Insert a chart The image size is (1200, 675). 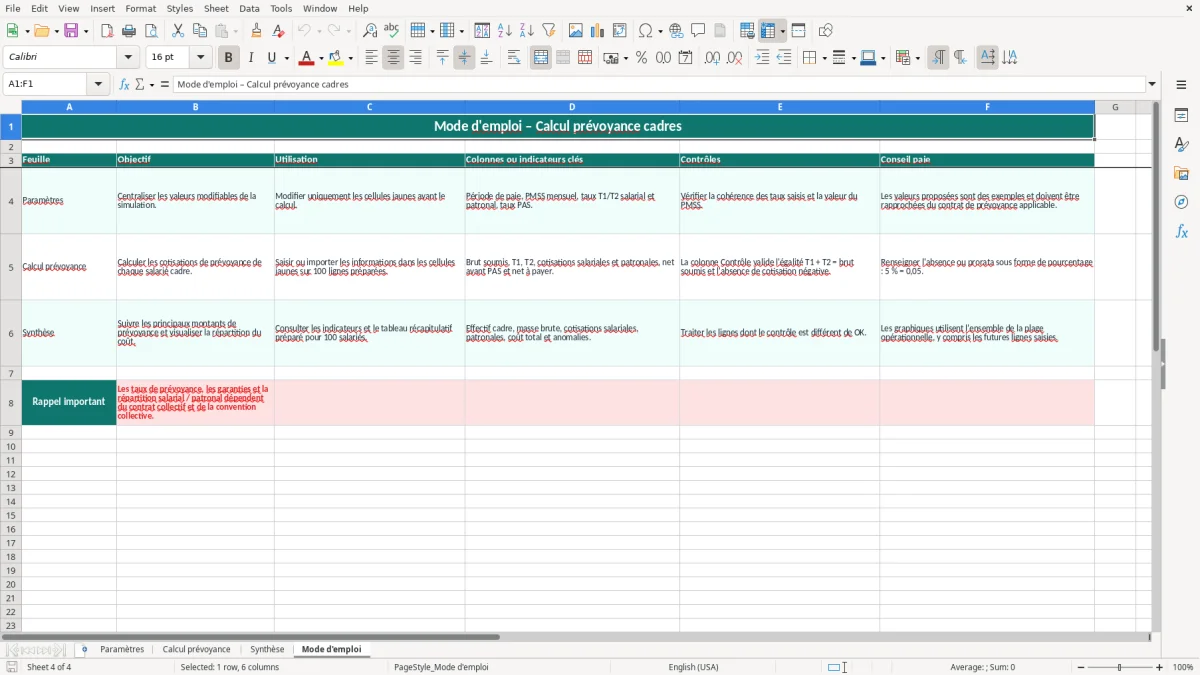pos(598,31)
